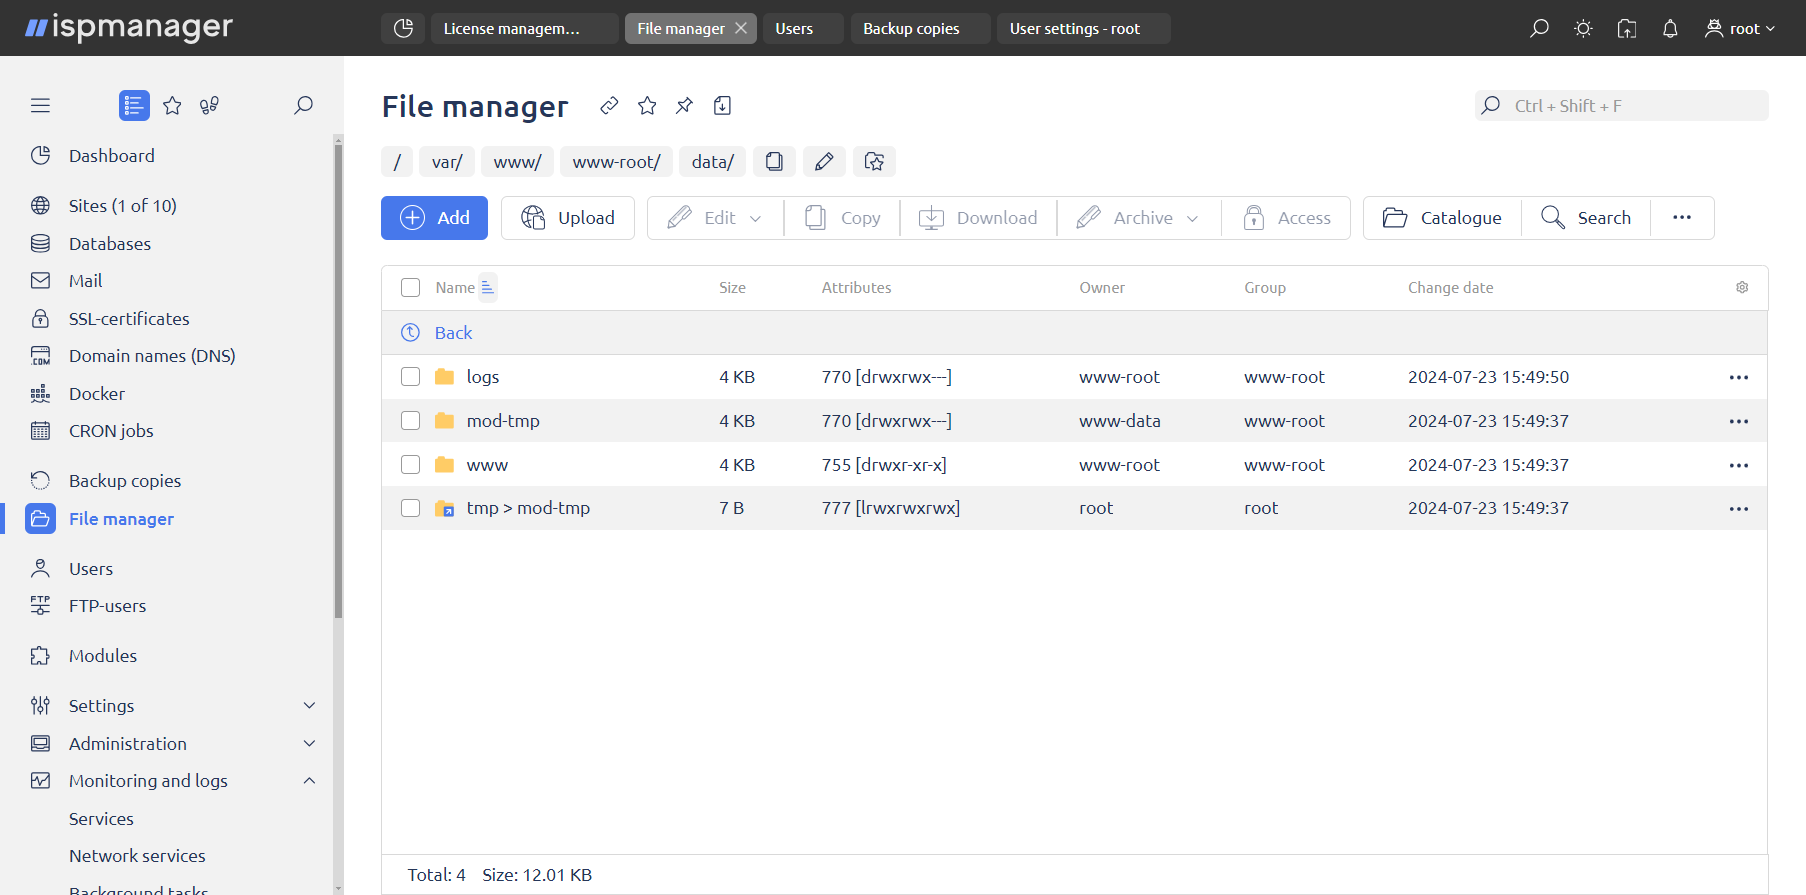The image size is (1806, 895).
Task: Open the notifications bell
Action: click(1670, 29)
